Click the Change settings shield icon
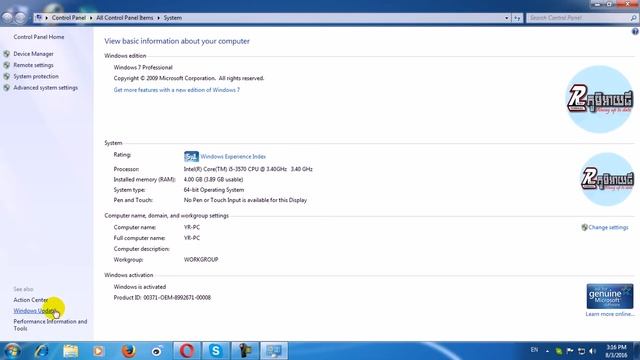This screenshot has width=640, height=360. [x=584, y=227]
